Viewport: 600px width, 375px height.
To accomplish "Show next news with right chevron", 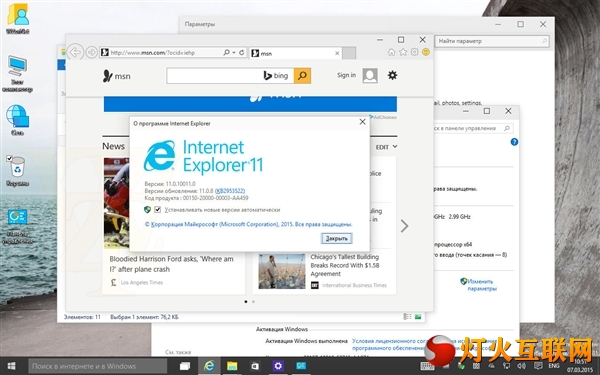I will 404,226.
